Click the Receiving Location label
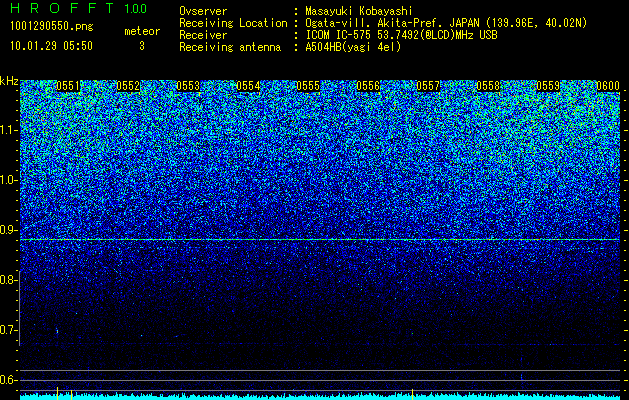This screenshot has height=400, width=629. [x=233, y=23]
